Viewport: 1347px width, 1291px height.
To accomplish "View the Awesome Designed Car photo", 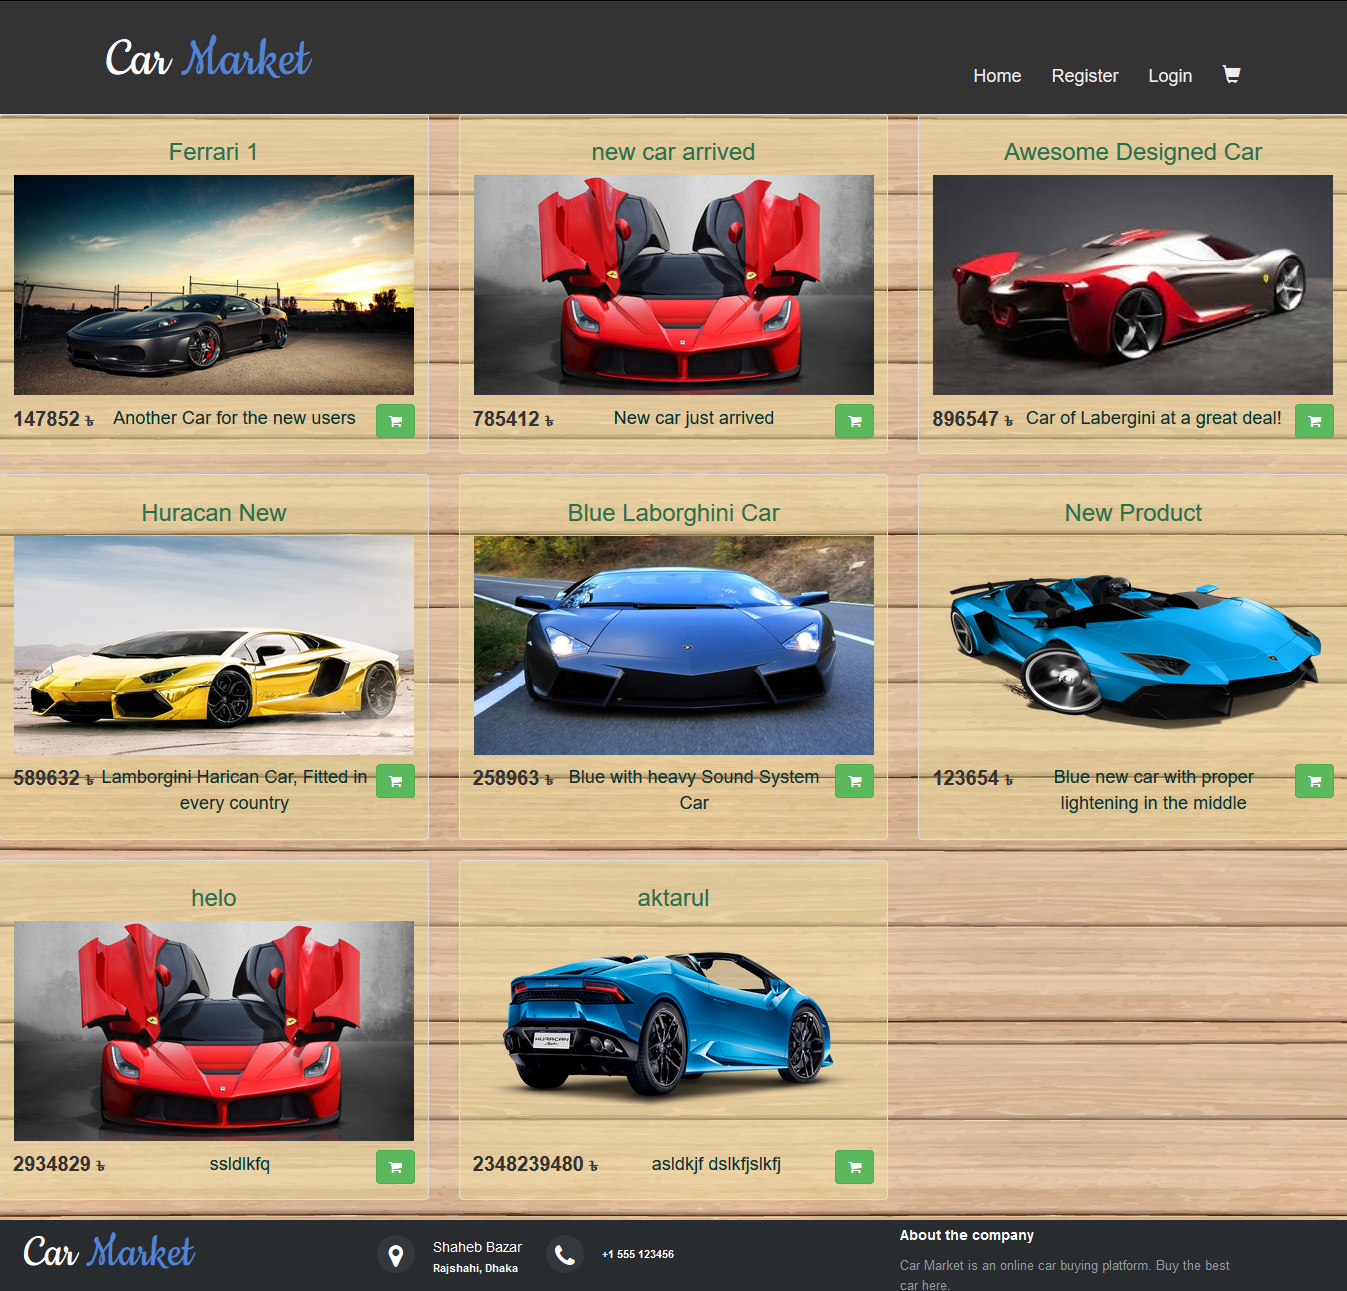I will click(1133, 285).
